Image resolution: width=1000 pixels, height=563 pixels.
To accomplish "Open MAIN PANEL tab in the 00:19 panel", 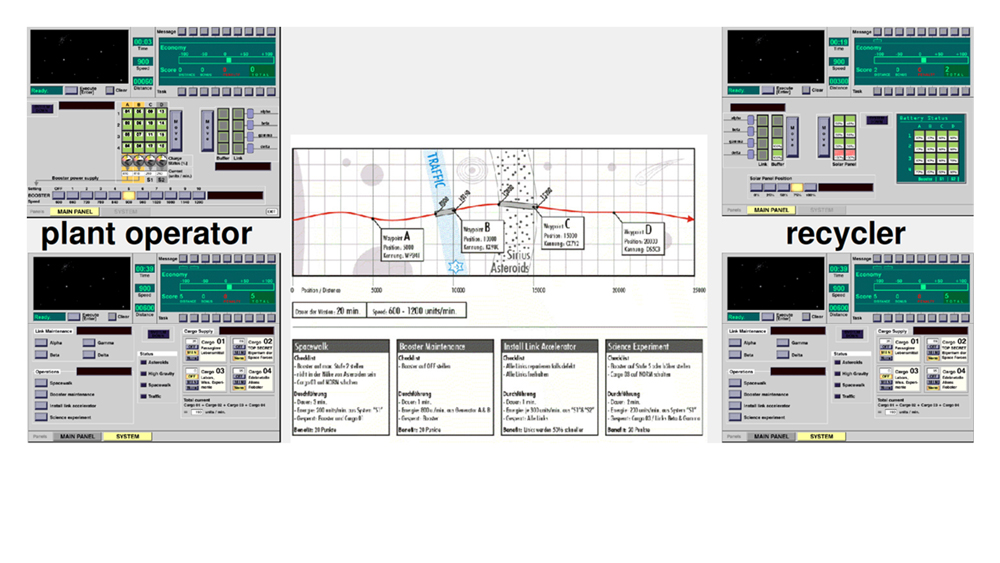I will click(773, 210).
